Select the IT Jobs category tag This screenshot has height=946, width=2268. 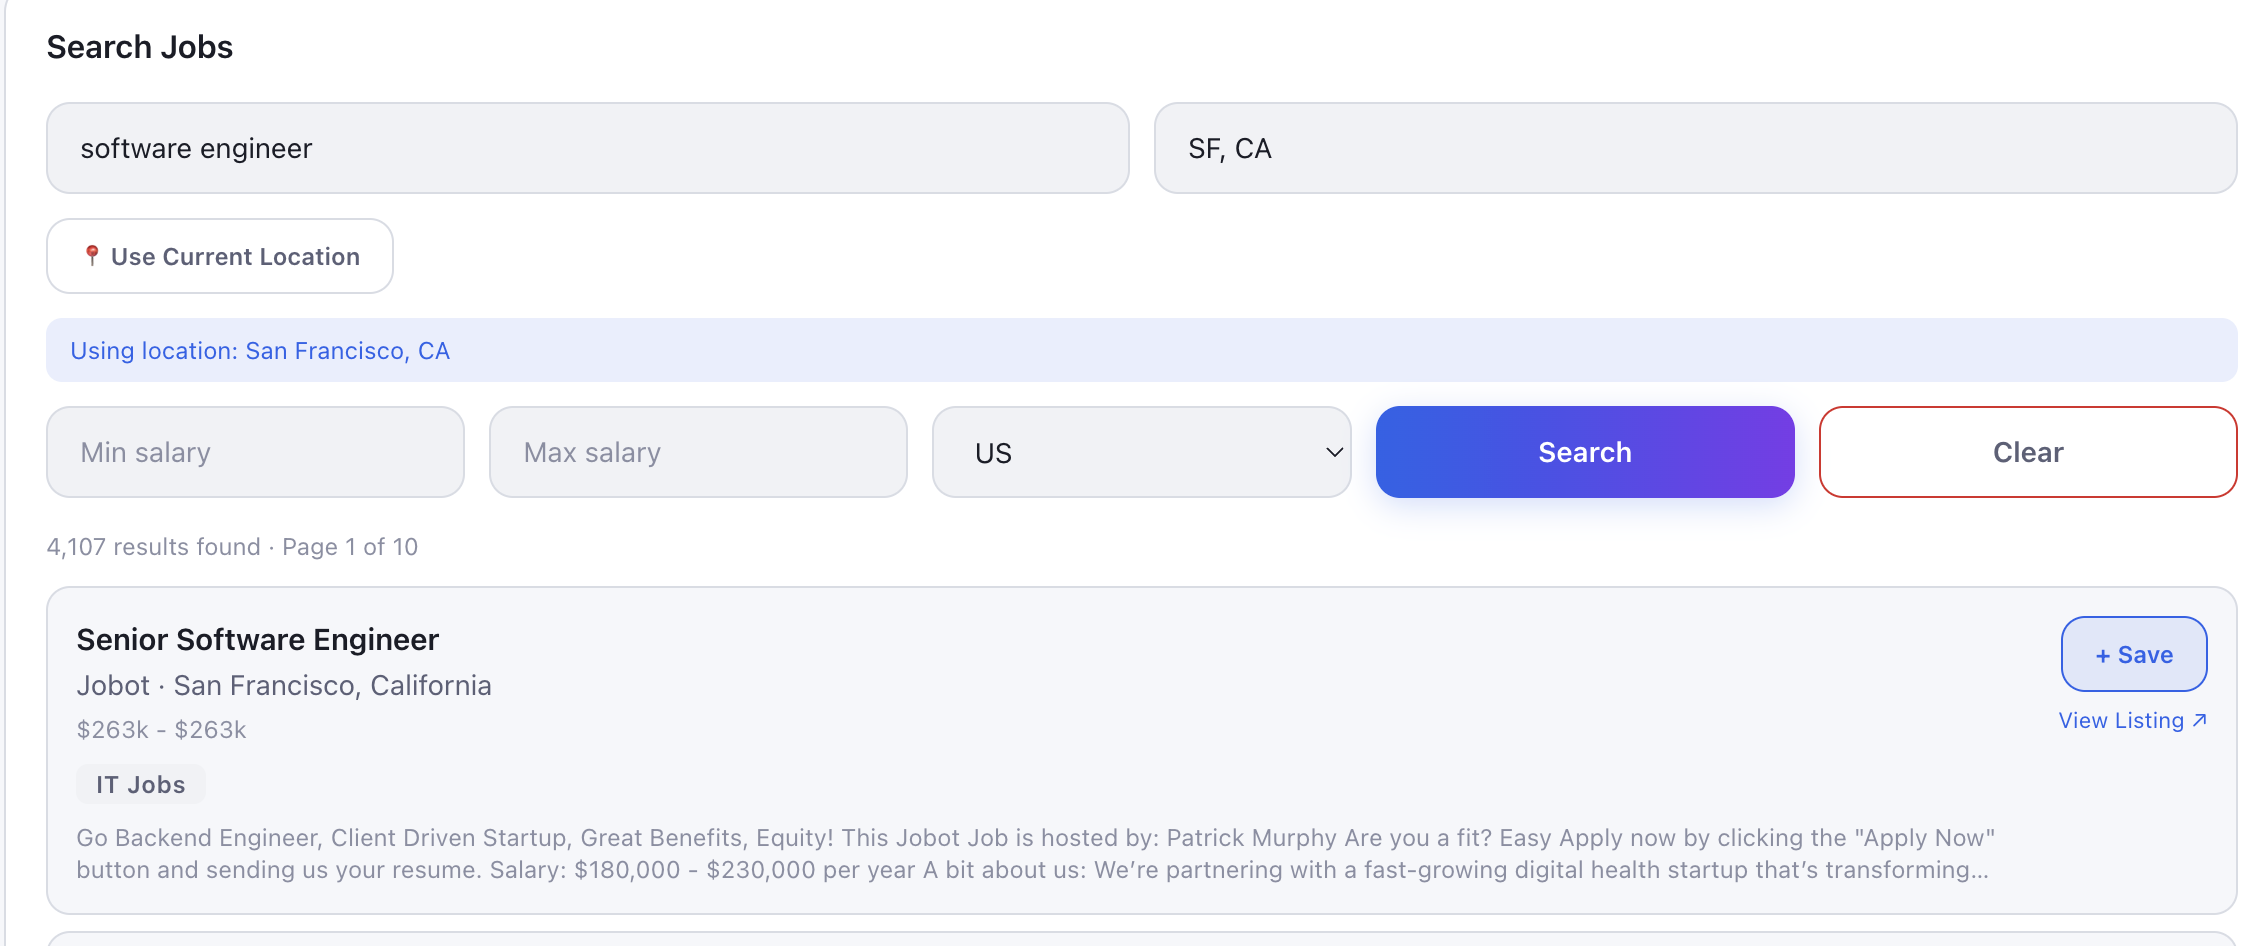click(140, 784)
